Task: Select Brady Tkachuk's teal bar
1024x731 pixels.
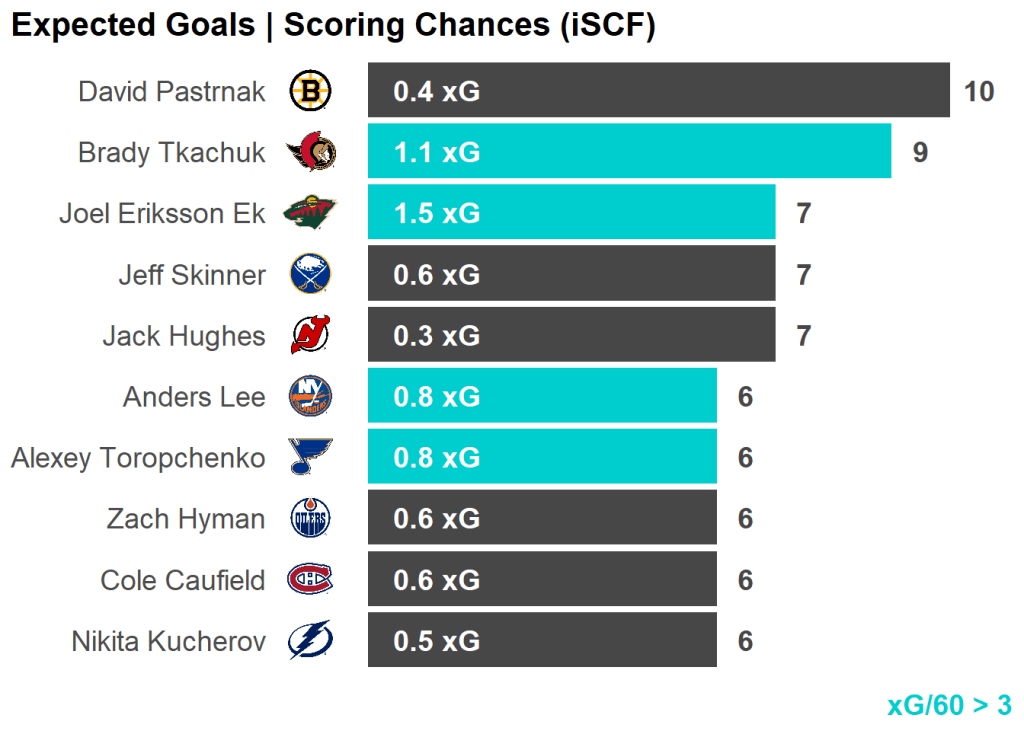Action: pos(629,152)
